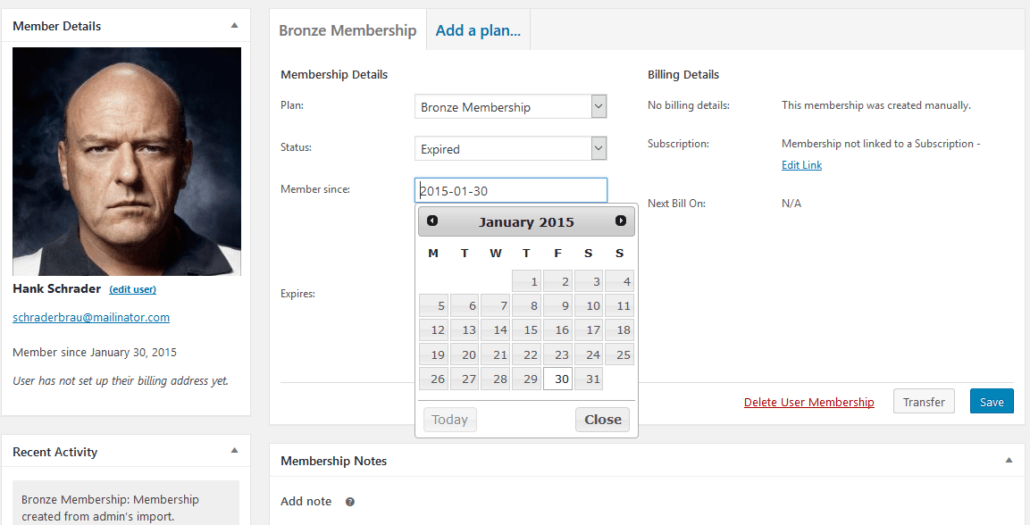Switch to the Bronze Membership tab
Image resolution: width=1030 pixels, height=525 pixels.
click(347, 30)
